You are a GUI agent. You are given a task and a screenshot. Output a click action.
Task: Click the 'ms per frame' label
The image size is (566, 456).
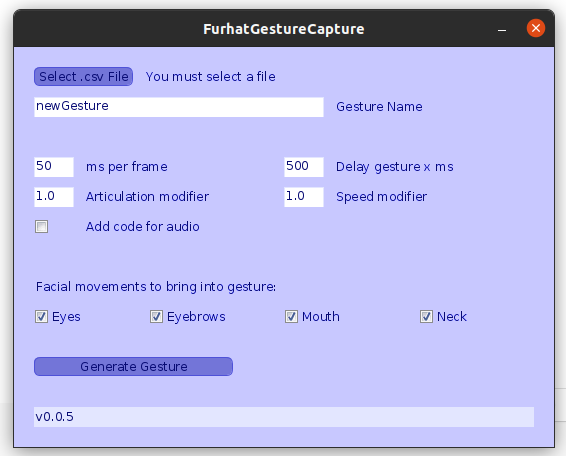coord(127,167)
